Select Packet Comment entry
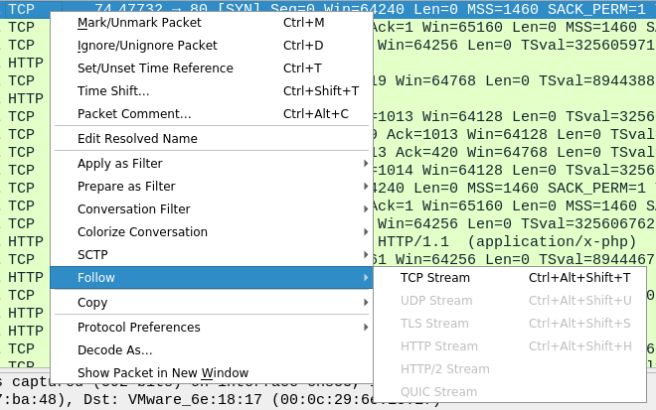Viewport: 656px width, 410px height. coord(134,114)
